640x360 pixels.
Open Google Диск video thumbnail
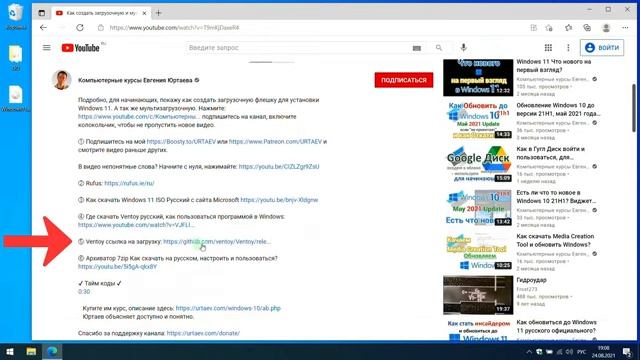[478, 164]
